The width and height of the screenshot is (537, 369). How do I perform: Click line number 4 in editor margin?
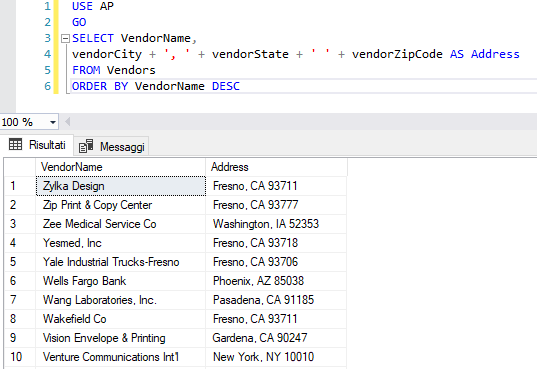[x=48, y=54]
